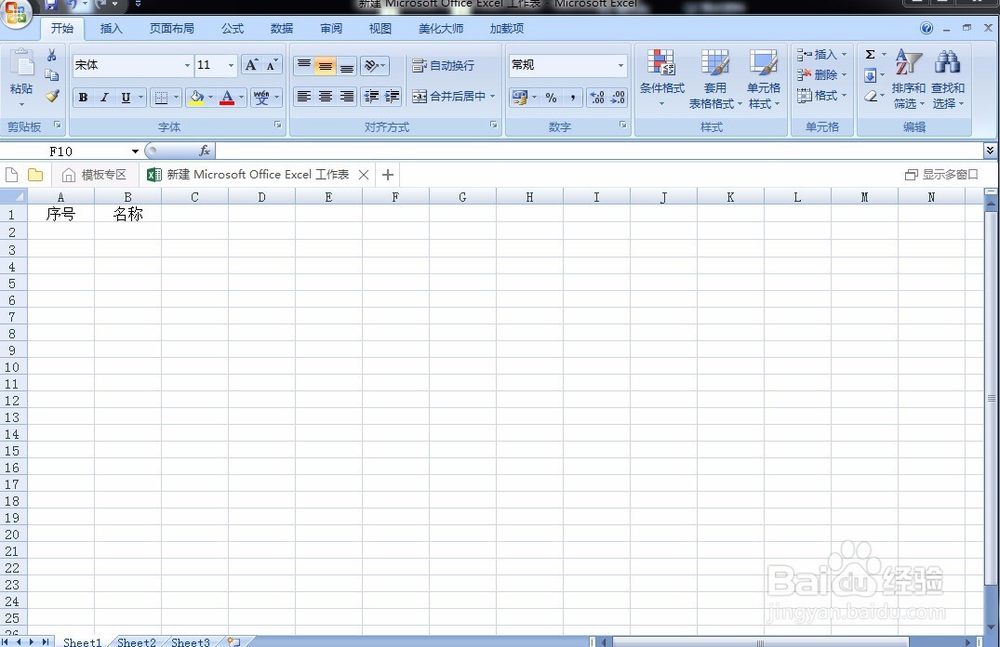Click the Paste clipboard icon
This screenshot has height=647, width=1000.
pyautogui.click(x=22, y=65)
